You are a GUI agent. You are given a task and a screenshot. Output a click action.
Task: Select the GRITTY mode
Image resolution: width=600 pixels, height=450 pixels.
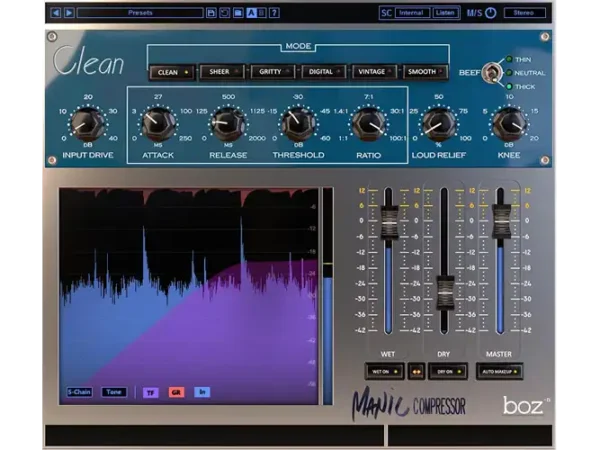point(273,72)
